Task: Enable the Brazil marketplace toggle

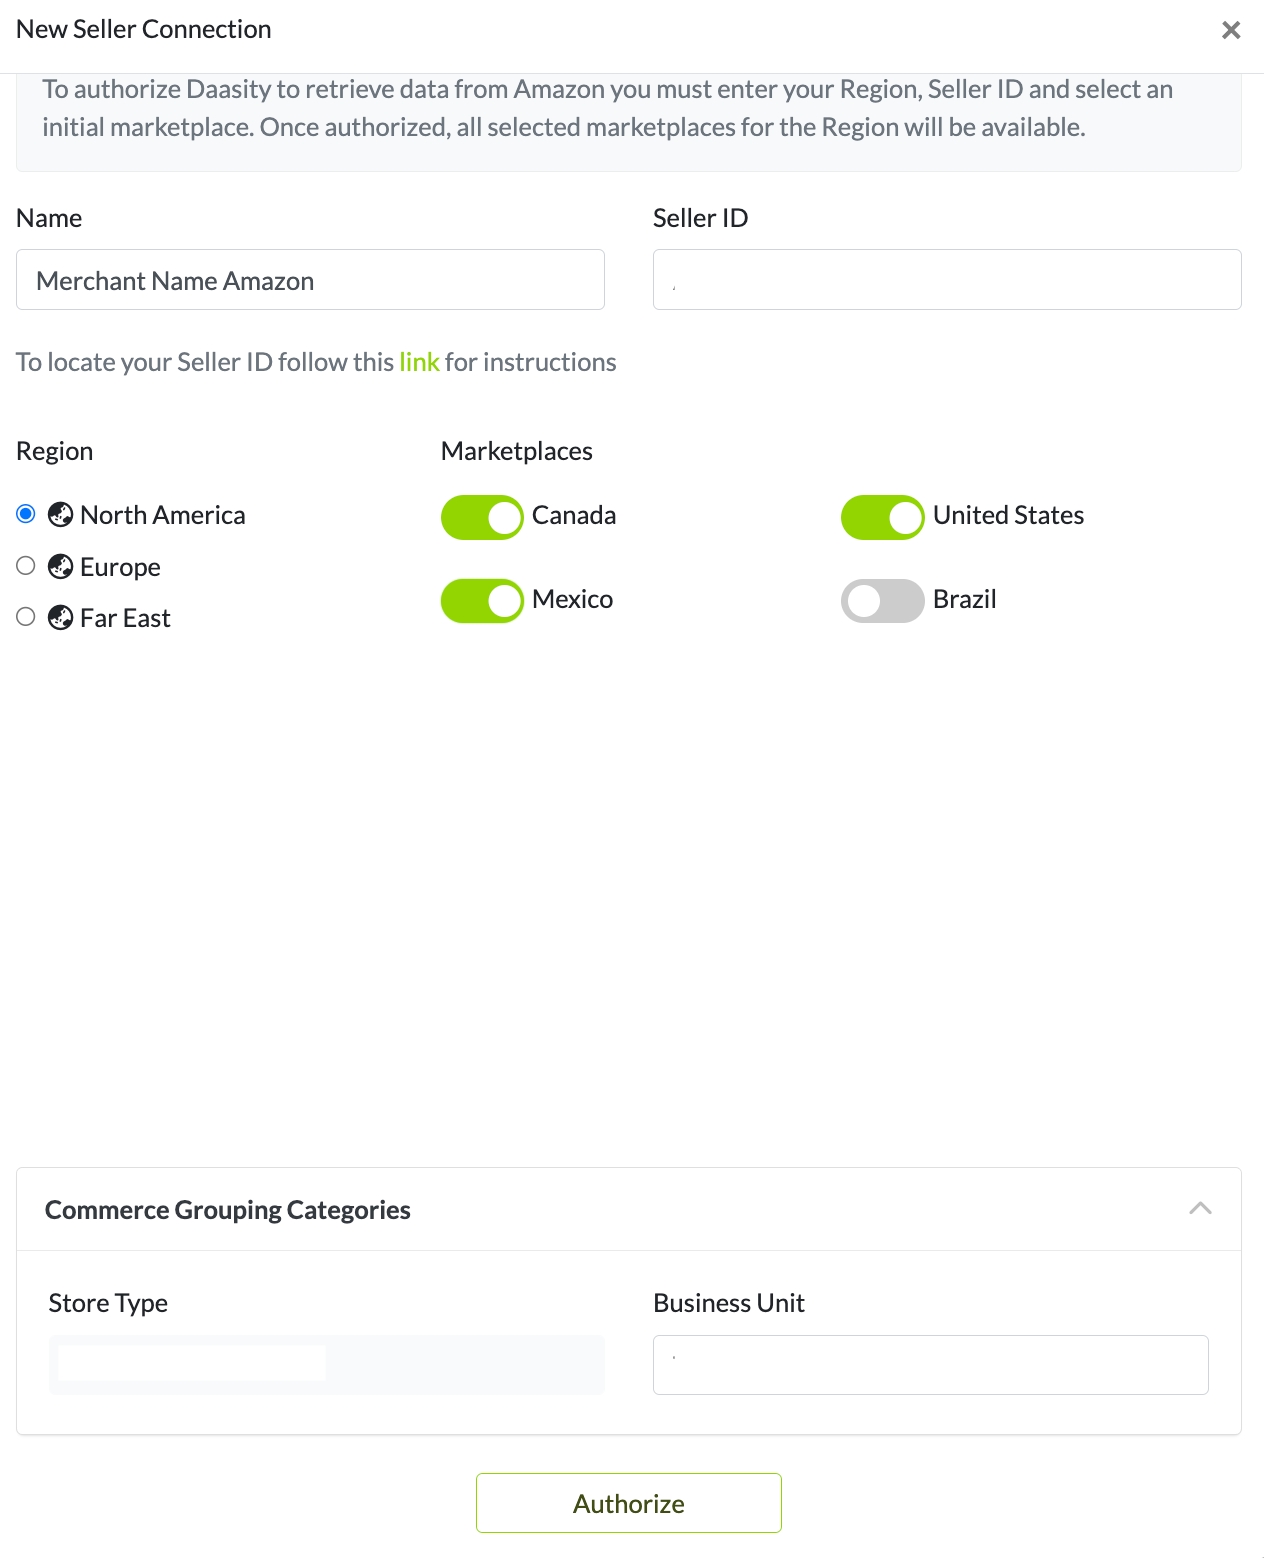Action: pos(882,601)
